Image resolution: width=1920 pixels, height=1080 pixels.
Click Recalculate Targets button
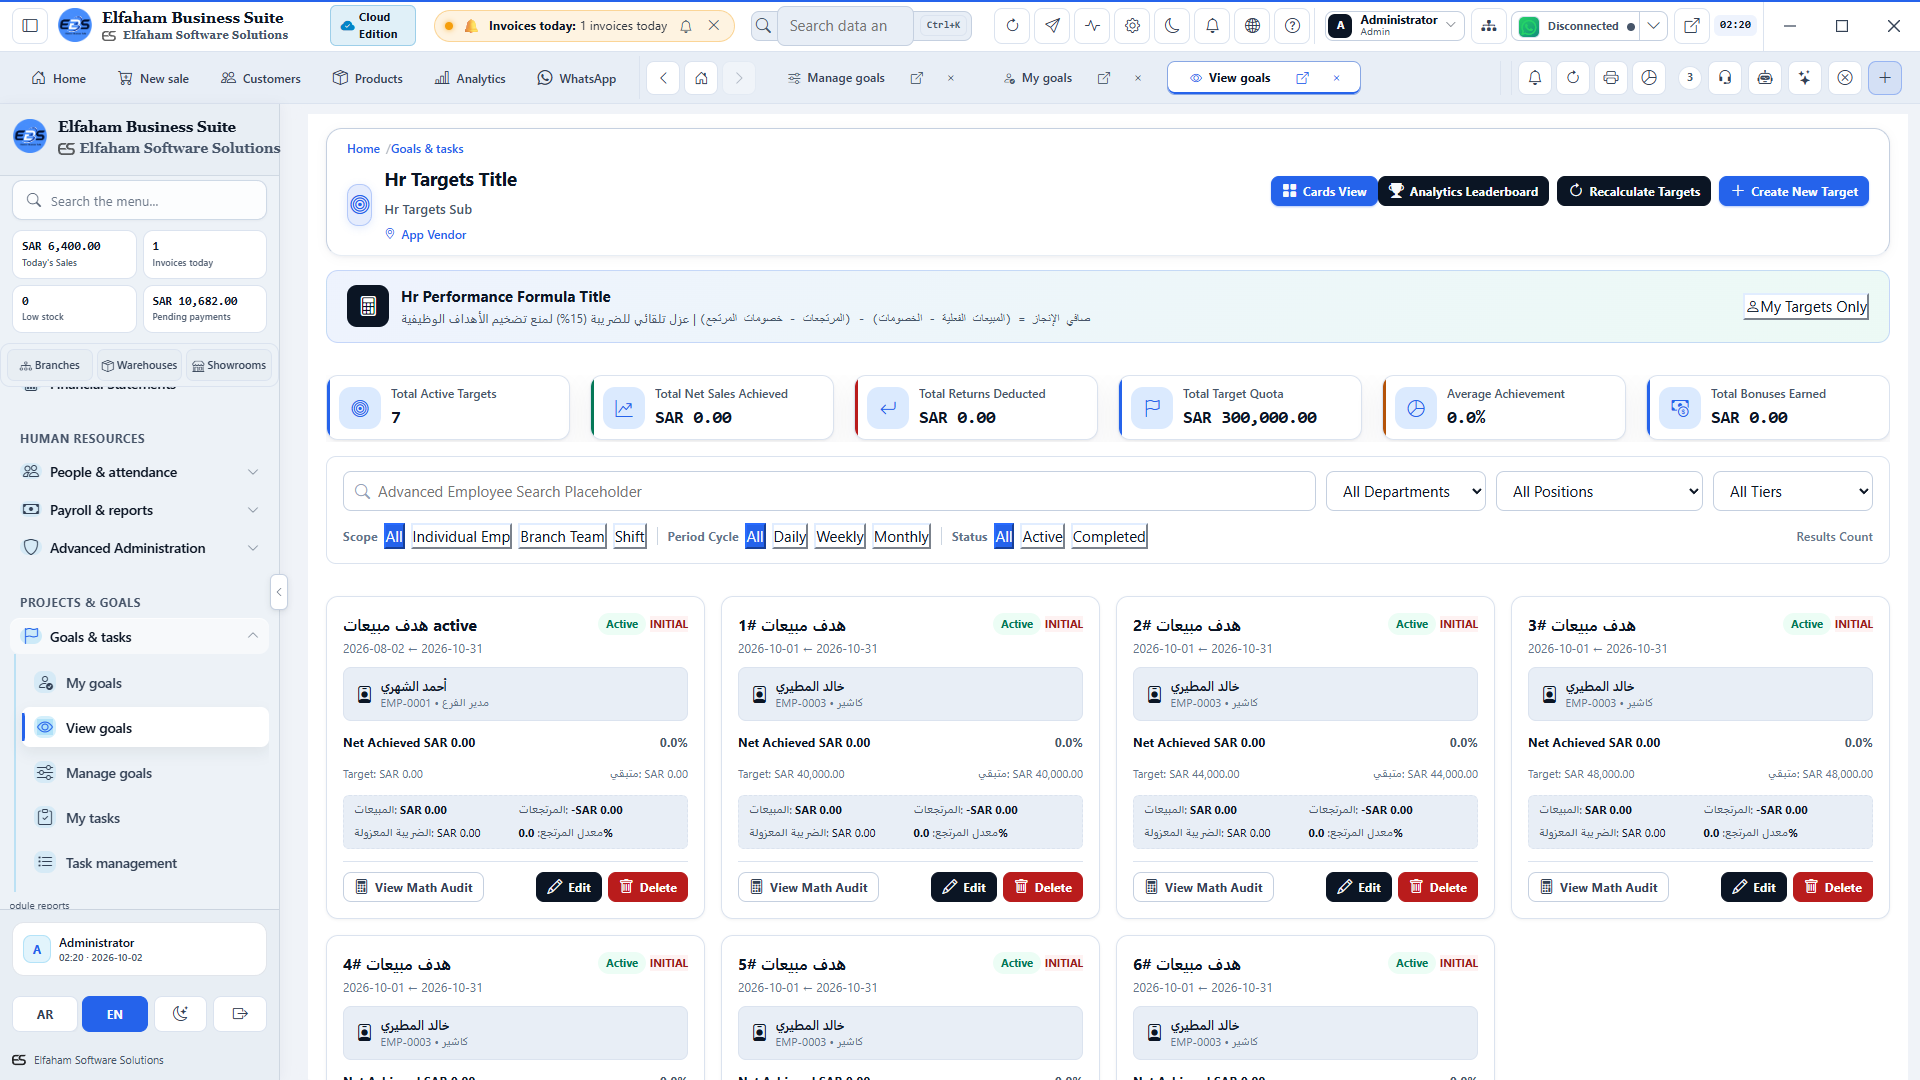[x=1634, y=191]
